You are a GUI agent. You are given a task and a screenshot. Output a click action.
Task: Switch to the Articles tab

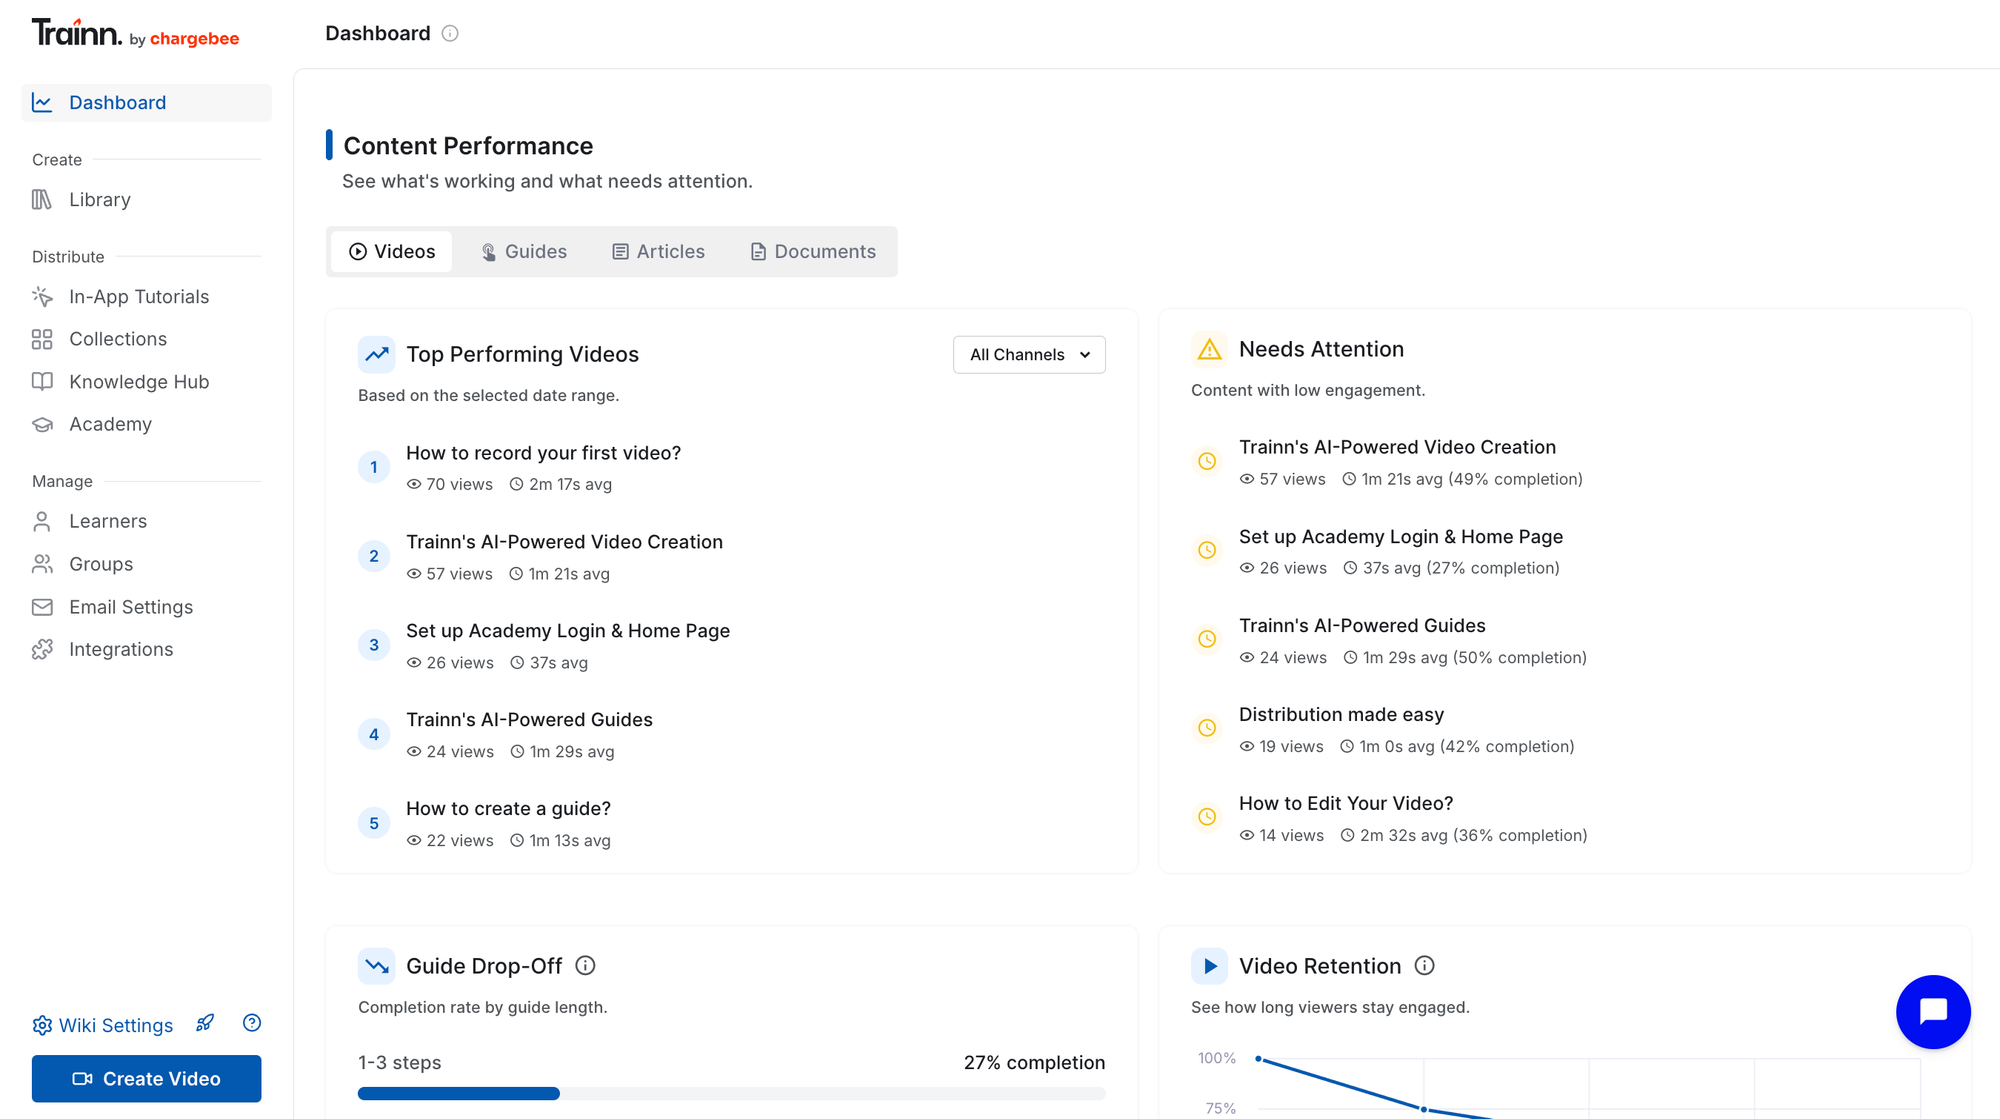(x=658, y=251)
